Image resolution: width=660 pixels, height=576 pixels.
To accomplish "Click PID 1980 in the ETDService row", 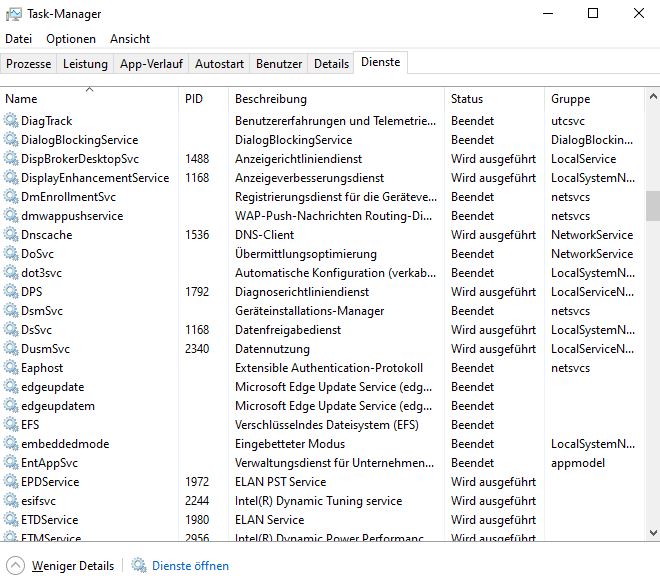I will click(197, 520).
